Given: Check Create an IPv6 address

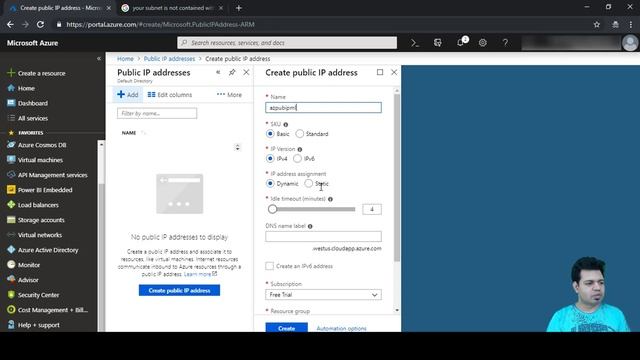Looking at the screenshot, I should coord(269,266).
